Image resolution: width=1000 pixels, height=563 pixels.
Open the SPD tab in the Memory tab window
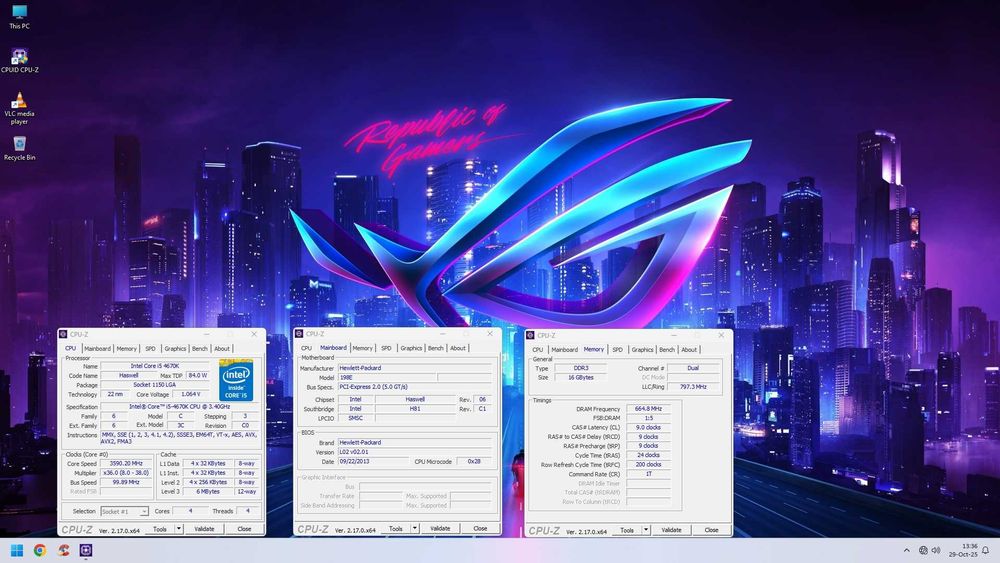tap(617, 349)
